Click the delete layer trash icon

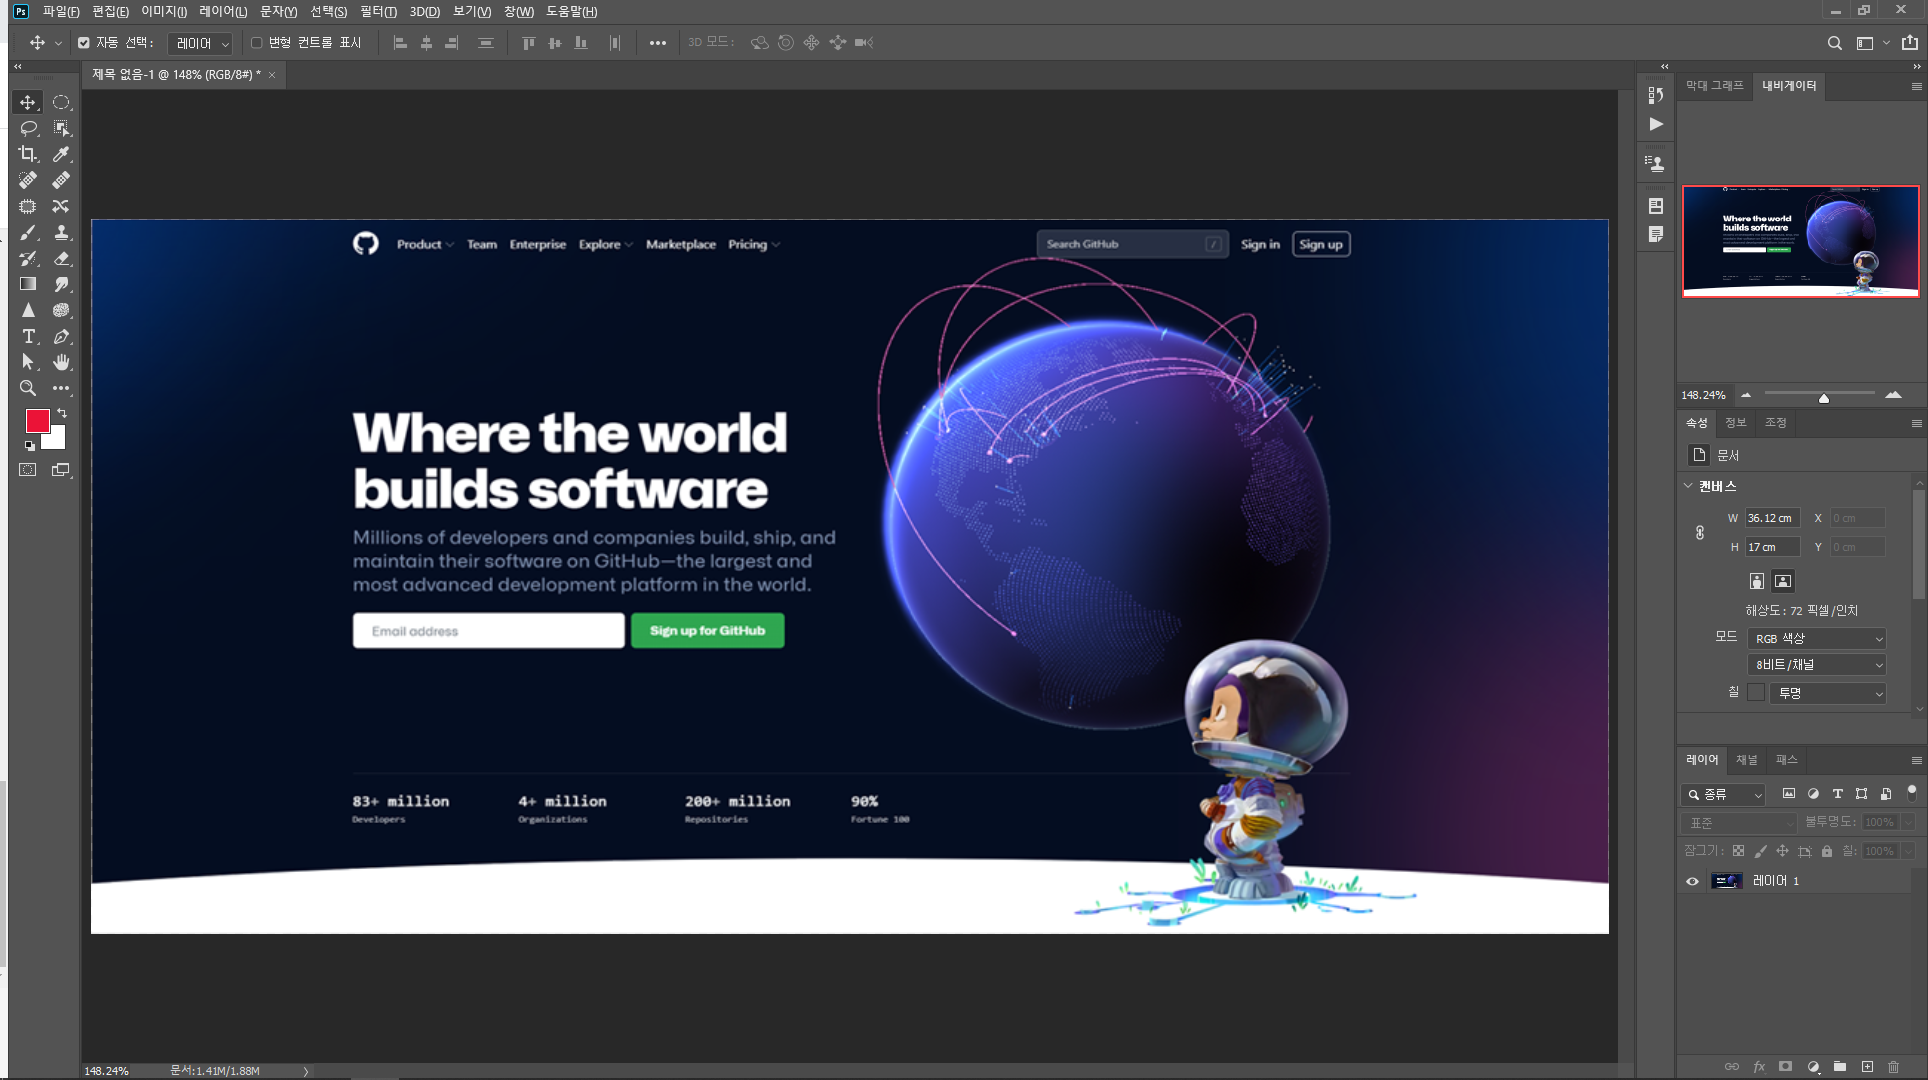pyautogui.click(x=1893, y=1067)
